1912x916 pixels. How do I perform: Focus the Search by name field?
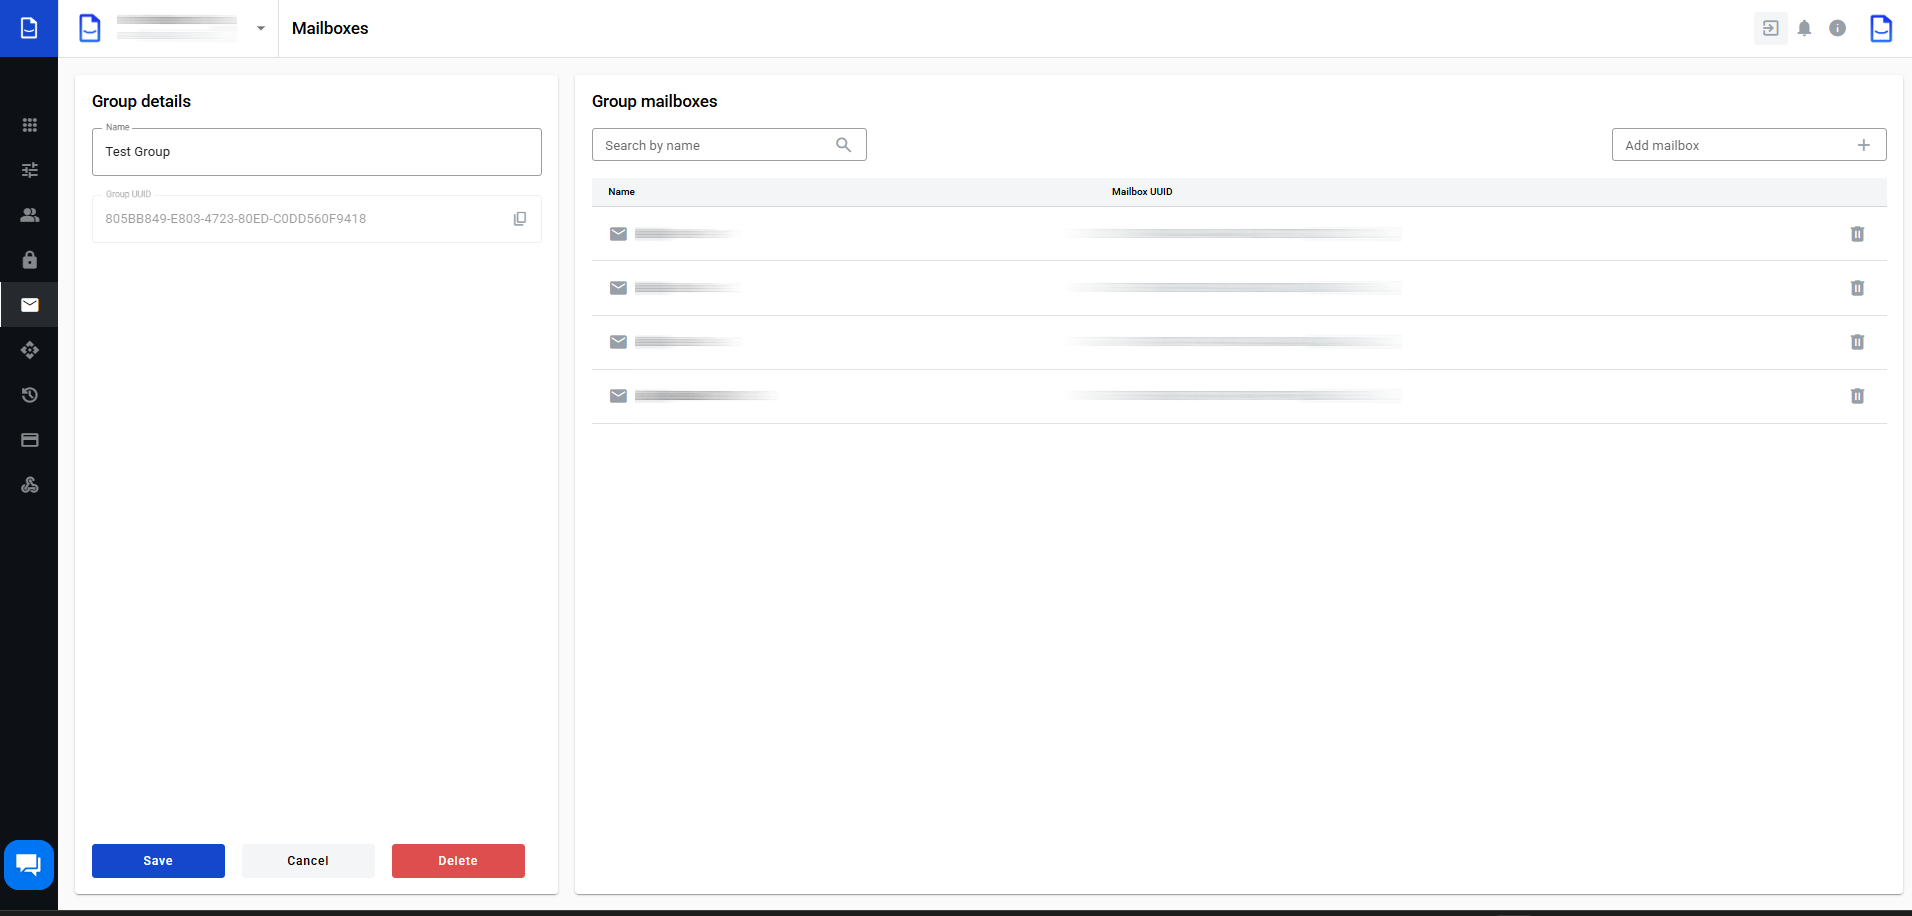point(729,145)
